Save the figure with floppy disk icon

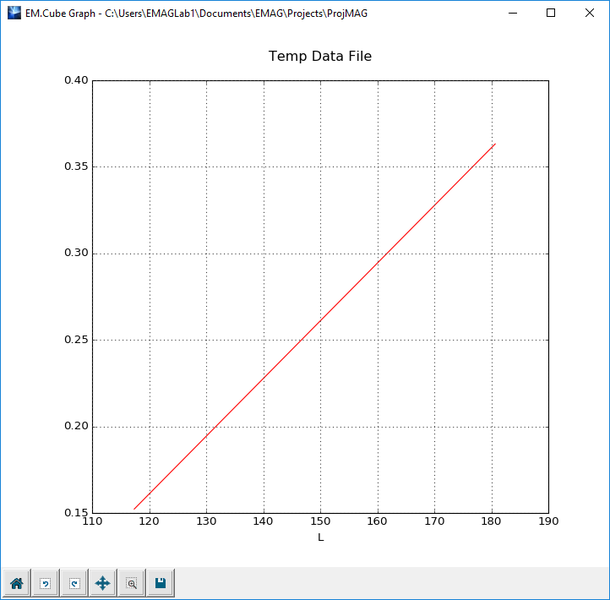coord(160,582)
